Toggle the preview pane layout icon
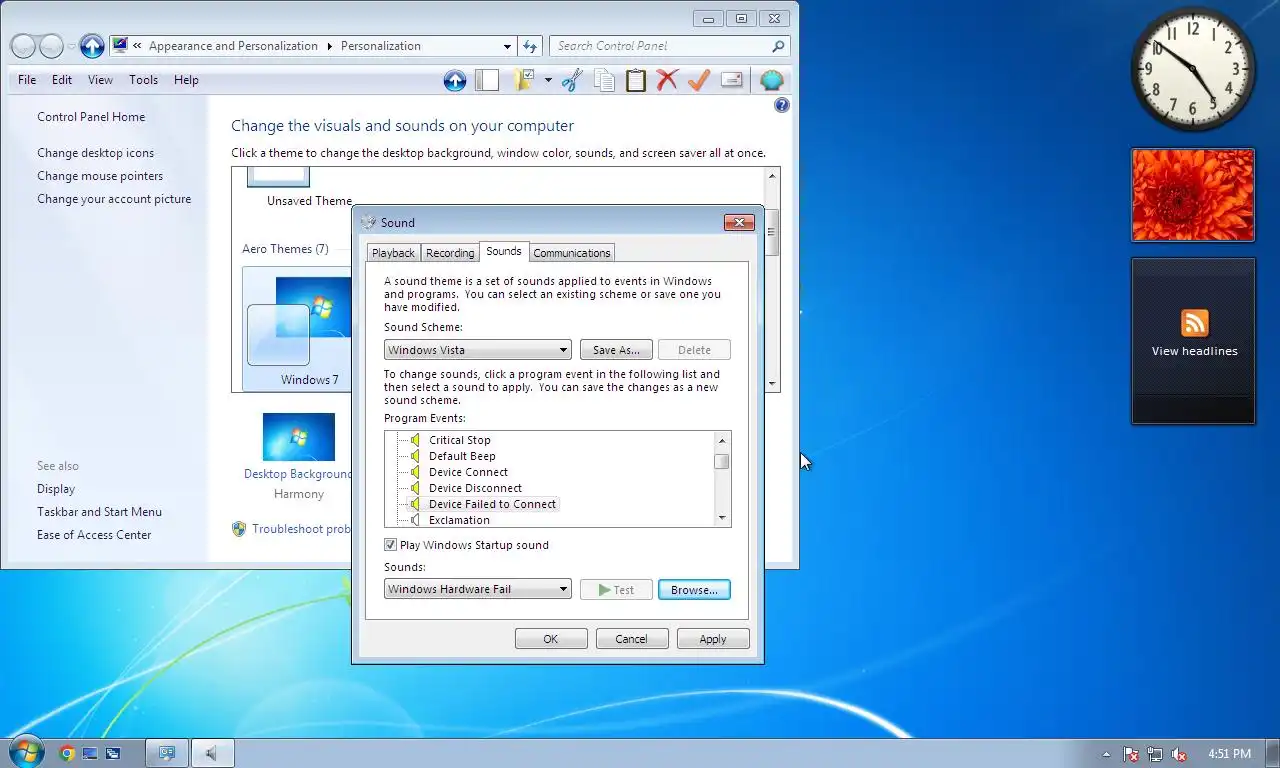 (487, 81)
